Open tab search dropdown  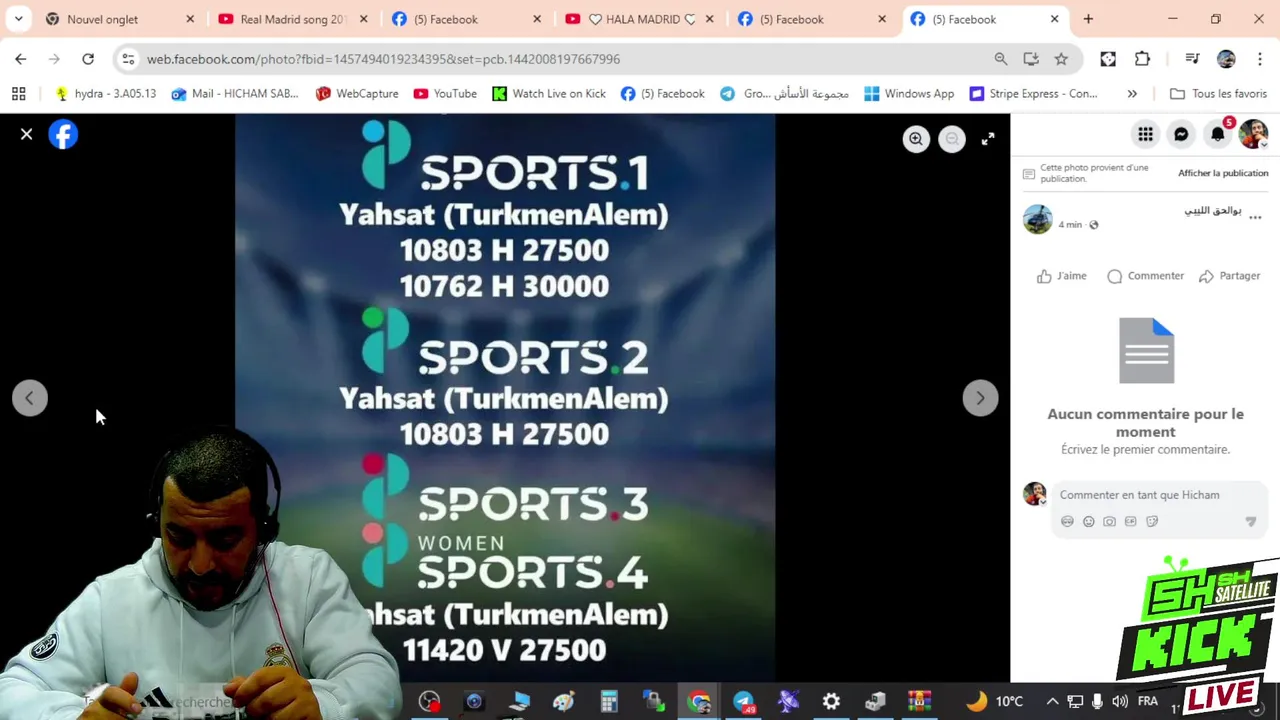point(18,19)
